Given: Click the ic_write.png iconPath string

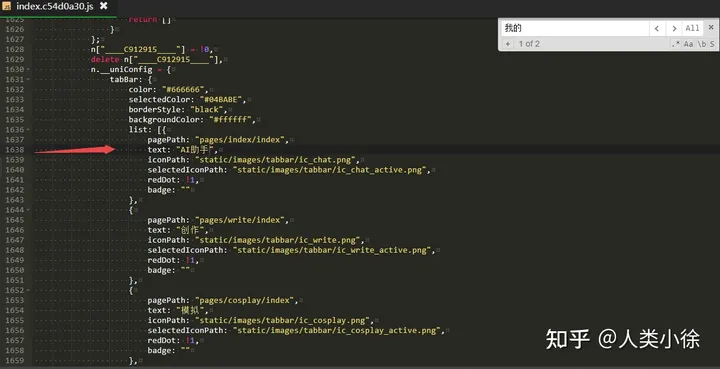Looking at the screenshot, I should 278,240.
